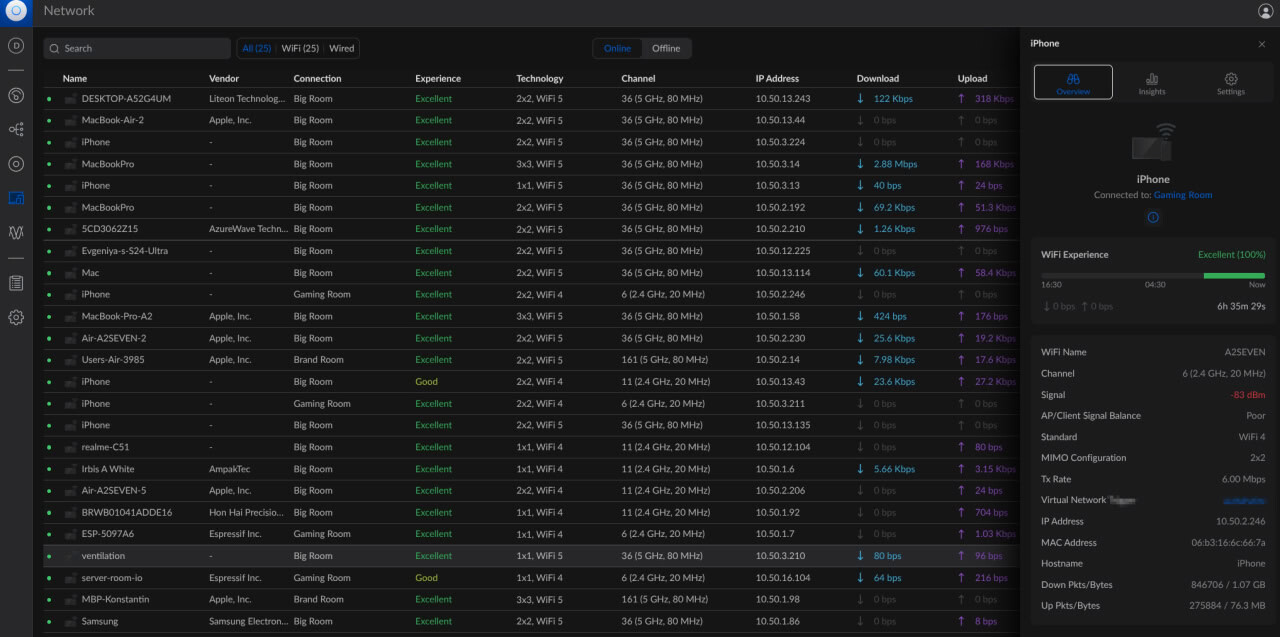Image resolution: width=1280 pixels, height=637 pixels.
Task: Close the iPhone details panel
Action: tap(1262, 44)
